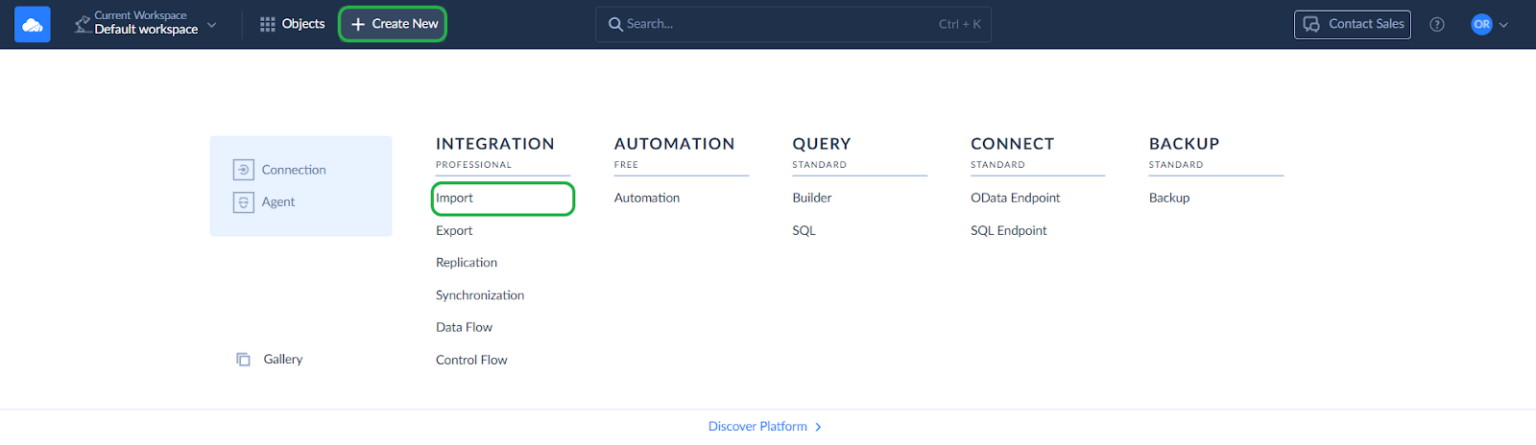Open Backup under the Backup section
The height and width of the screenshot is (445, 1536).
point(1169,198)
